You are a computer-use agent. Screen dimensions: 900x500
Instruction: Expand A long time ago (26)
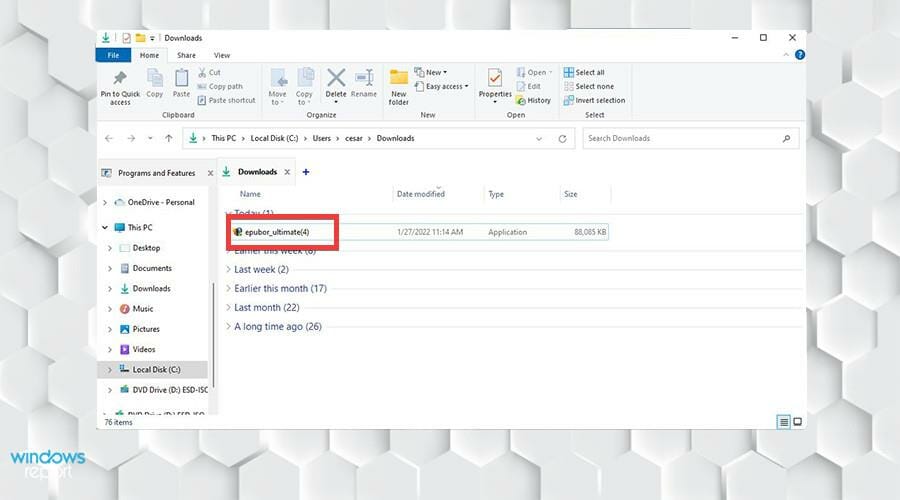pos(228,326)
